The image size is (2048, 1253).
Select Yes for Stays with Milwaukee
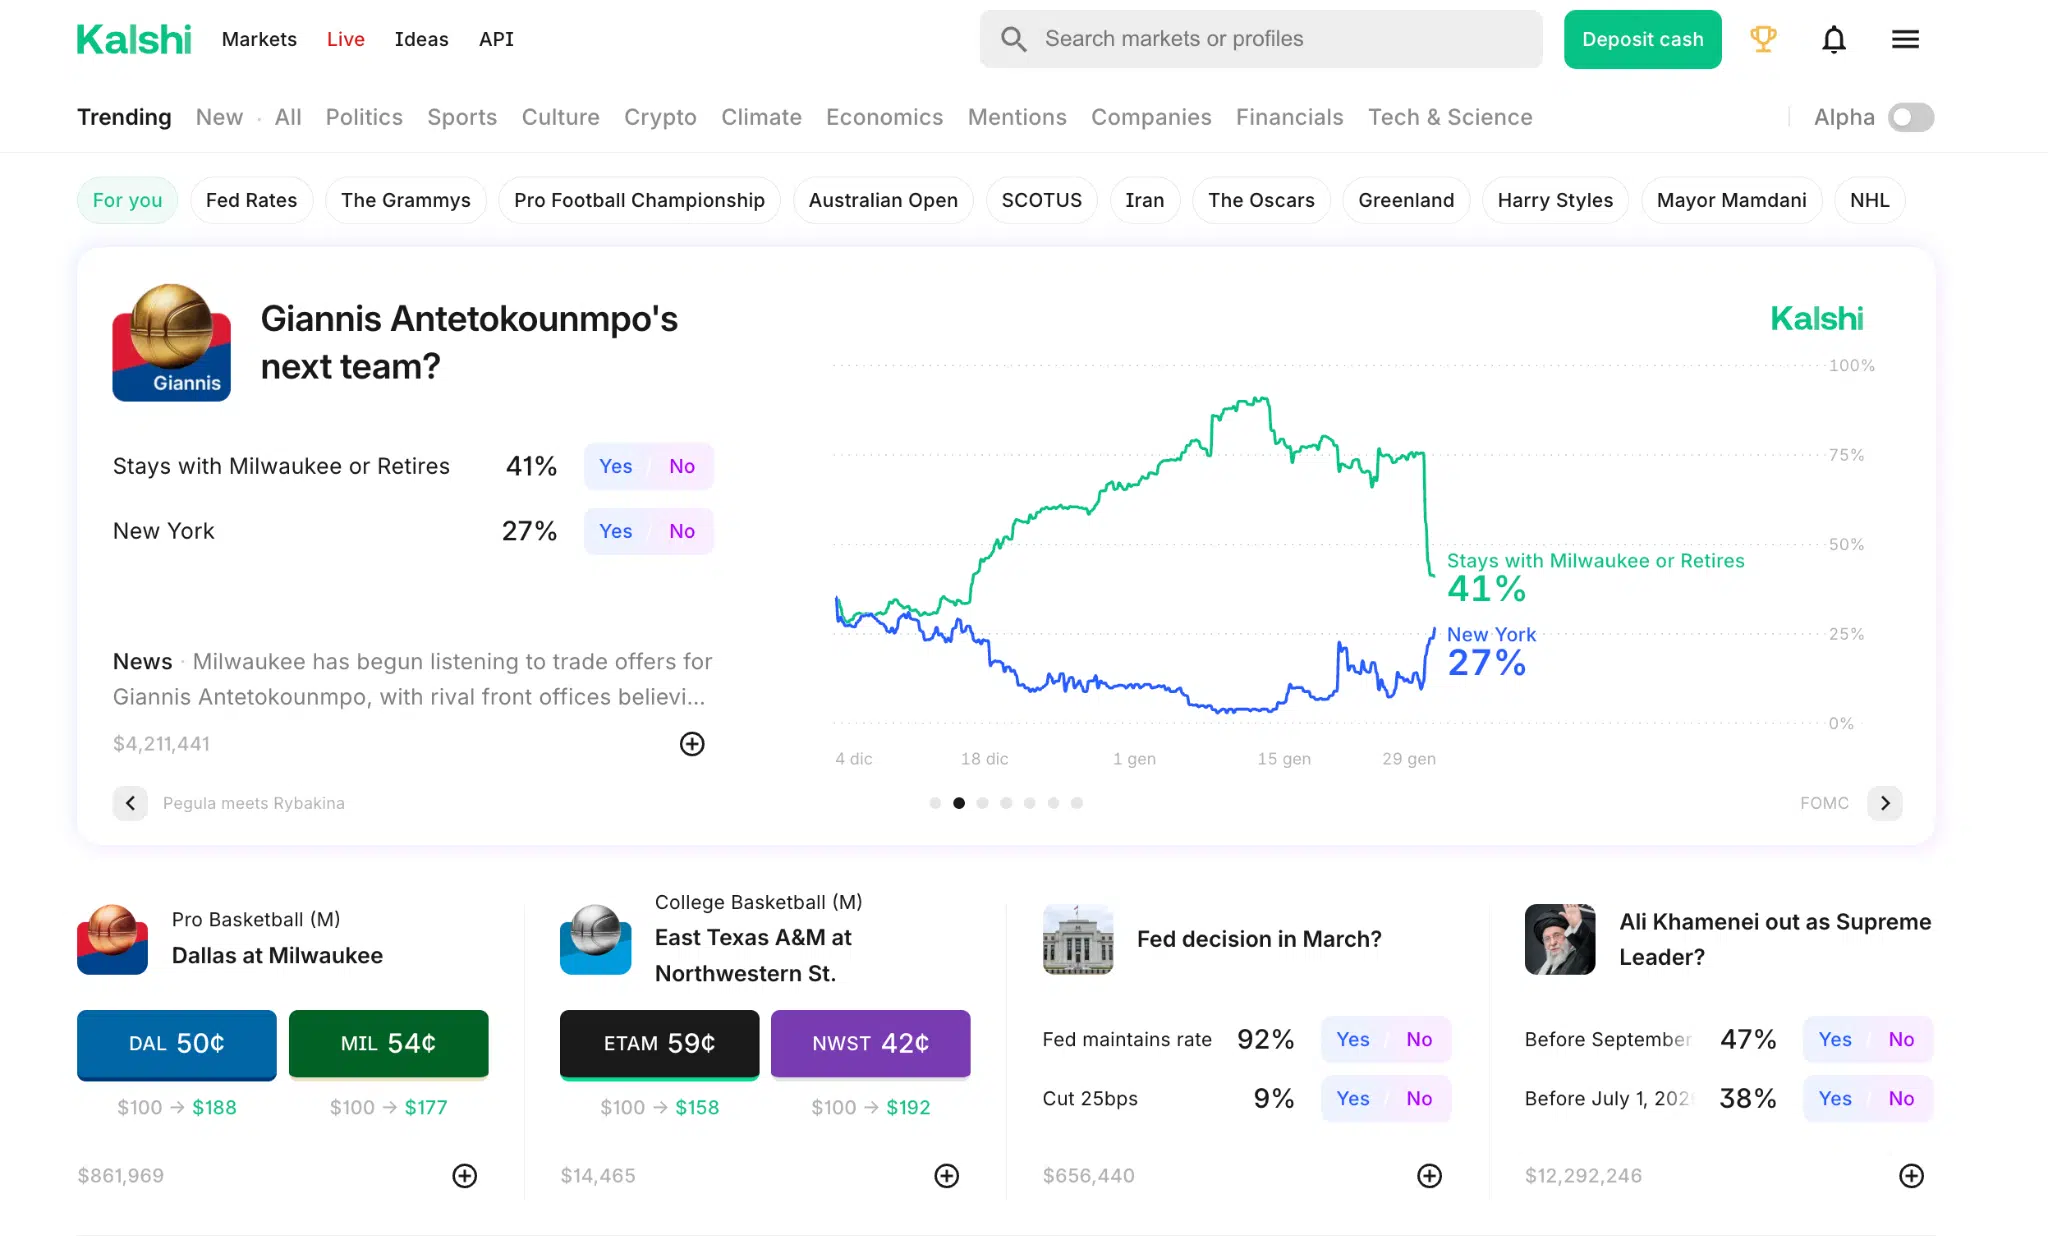[616, 466]
